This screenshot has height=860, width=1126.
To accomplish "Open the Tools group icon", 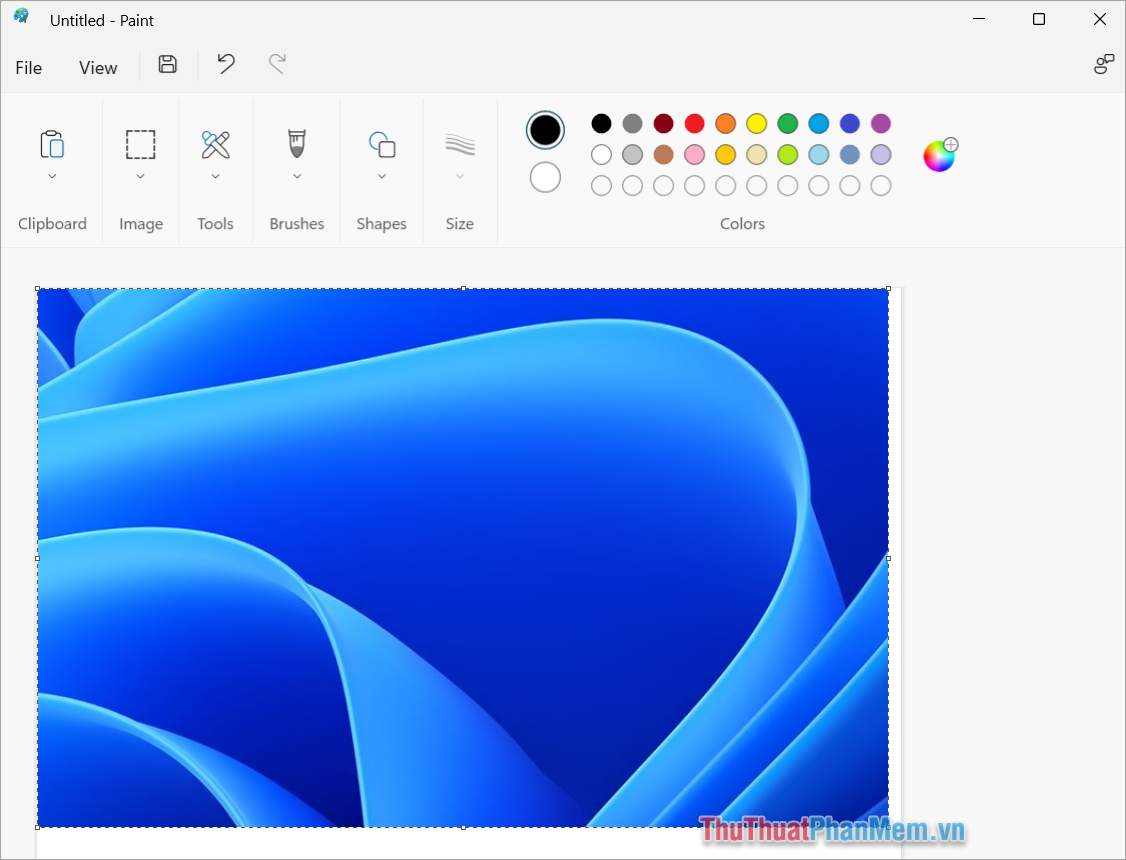I will (215, 147).
